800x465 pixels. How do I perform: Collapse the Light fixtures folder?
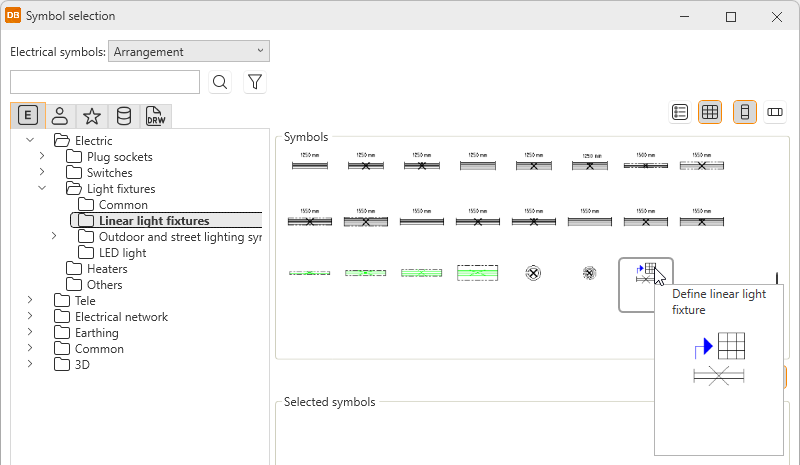tap(42, 188)
